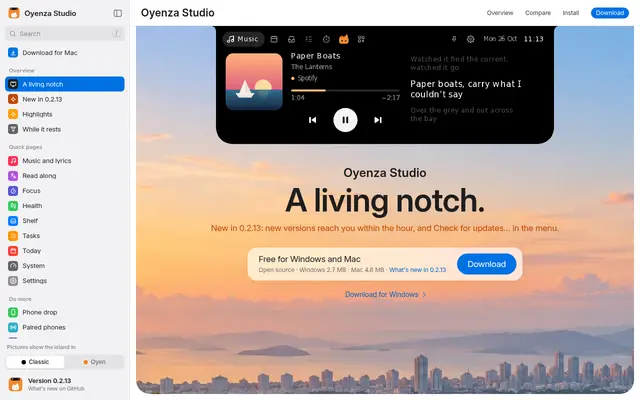Open Tasks quick page
The width and height of the screenshot is (640, 400).
click(x=64, y=236)
